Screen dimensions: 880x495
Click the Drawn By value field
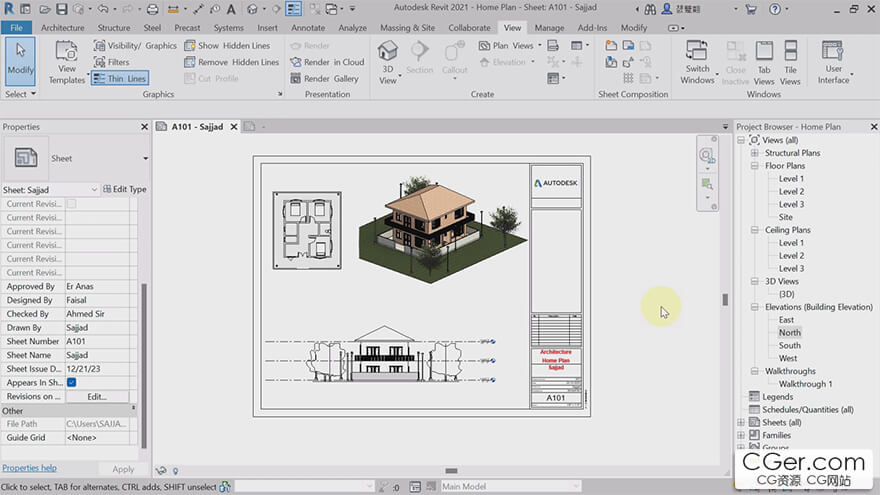[x=97, y=327]
